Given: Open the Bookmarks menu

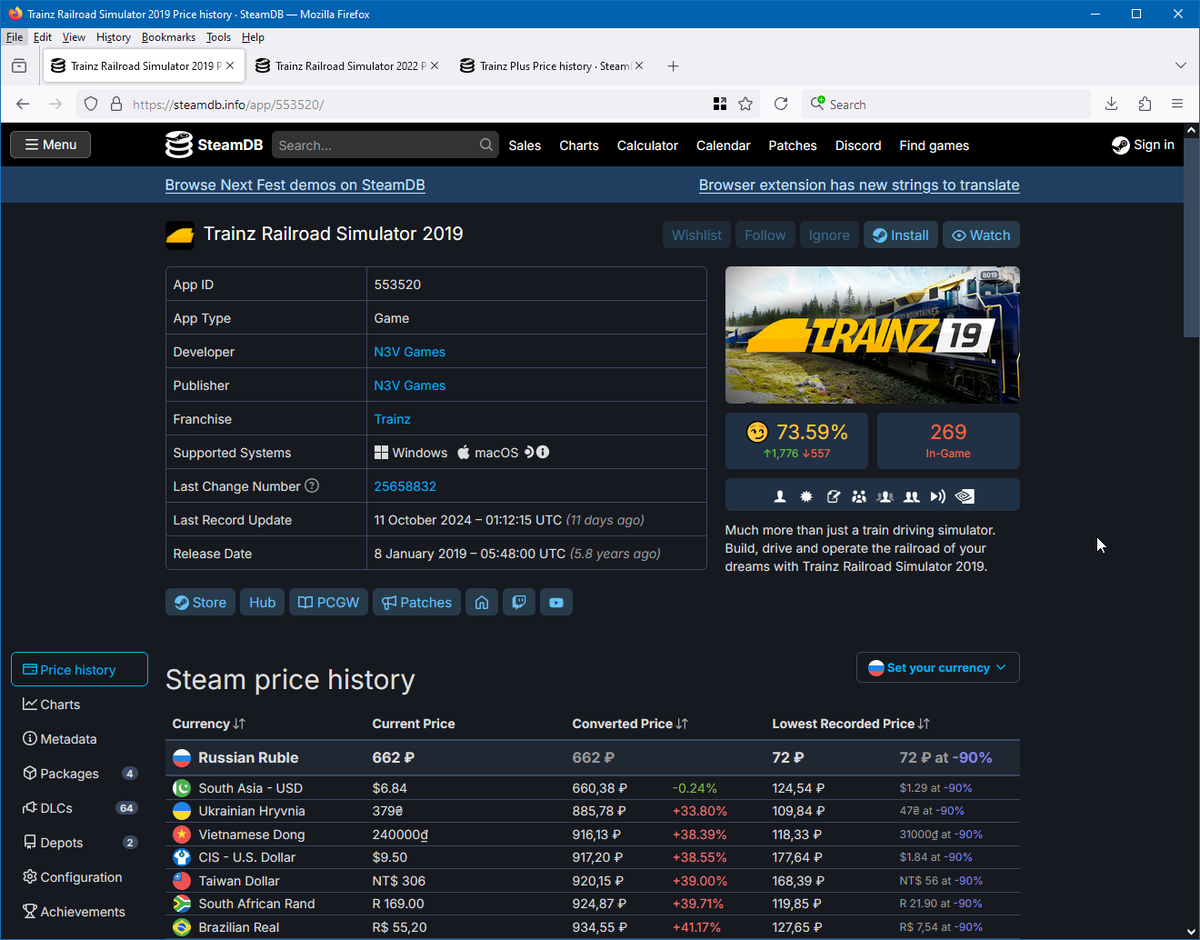Looking at the screenshot, I should [x=168, y=37].
